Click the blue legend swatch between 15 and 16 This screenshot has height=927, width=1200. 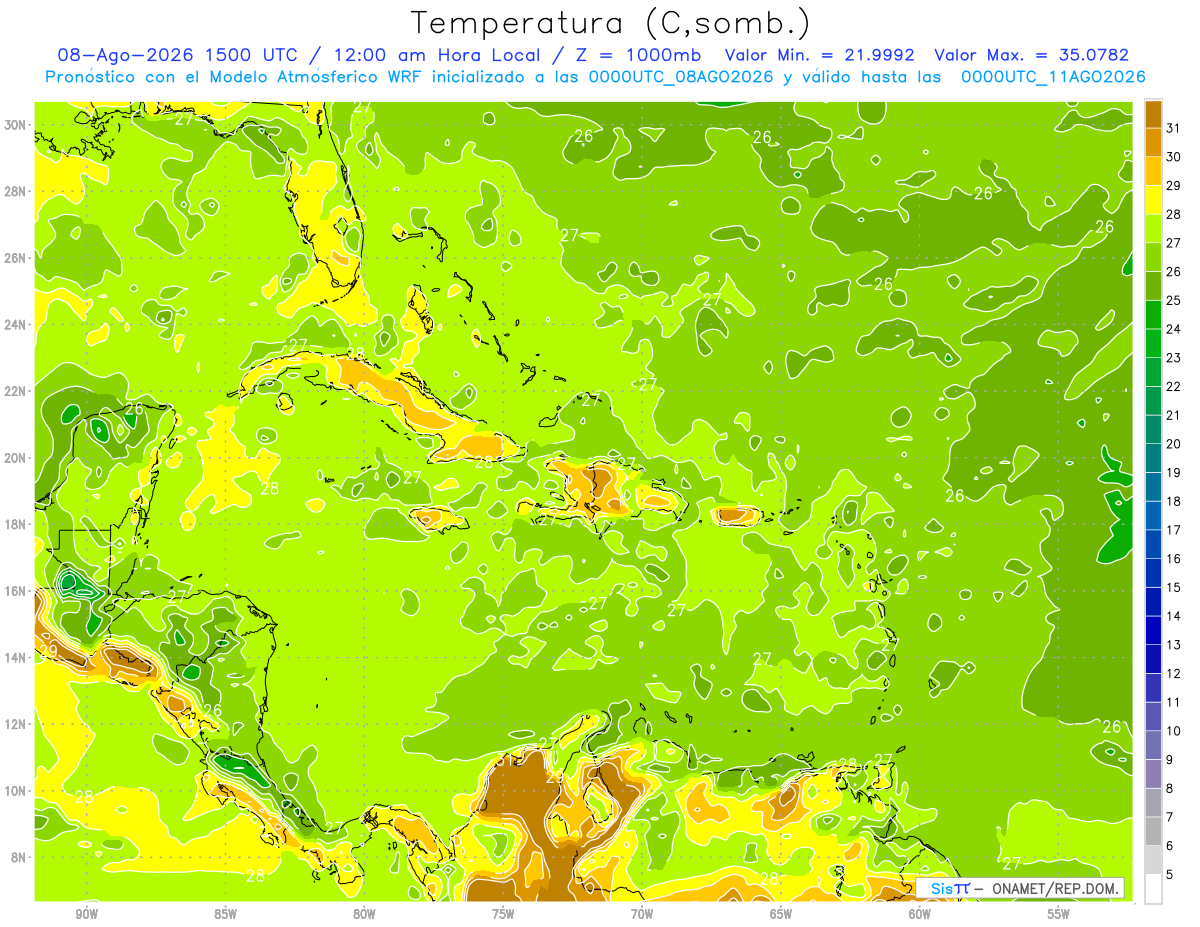[1153, 573]
